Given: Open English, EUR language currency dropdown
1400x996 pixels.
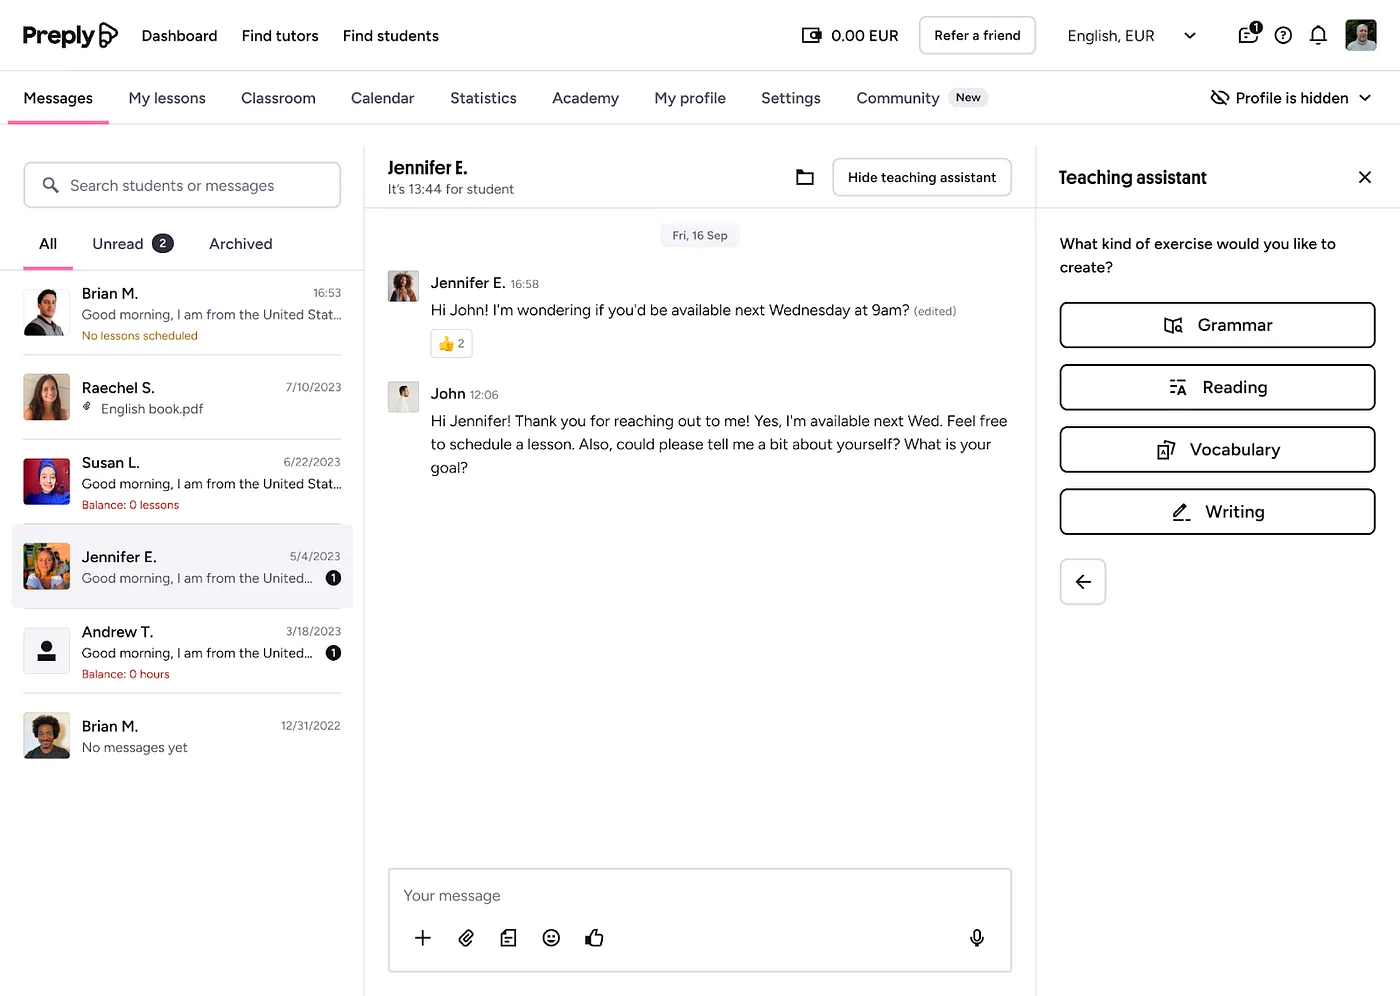Looking at the screenshot, I should tap(1131, 36).
